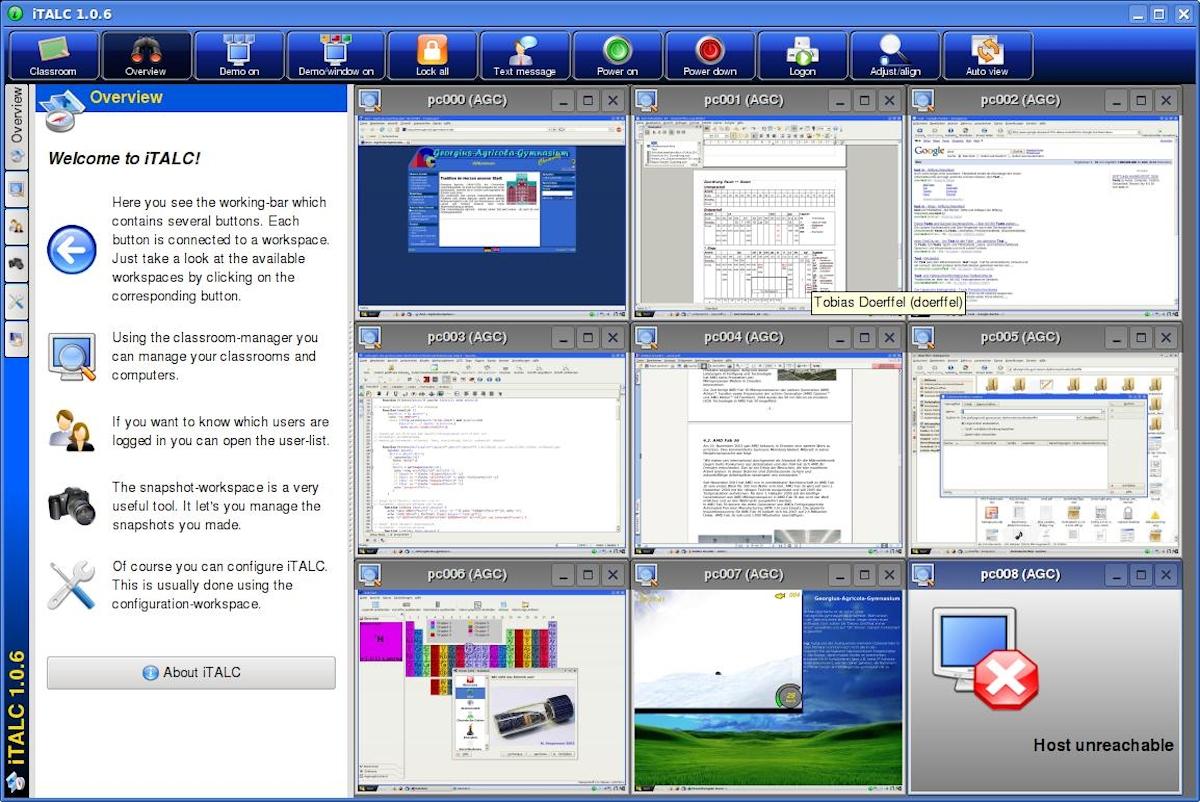Toggle the Overview button in toolbar
Viewport: 1200px width, 802px height.
click(146, 56)
